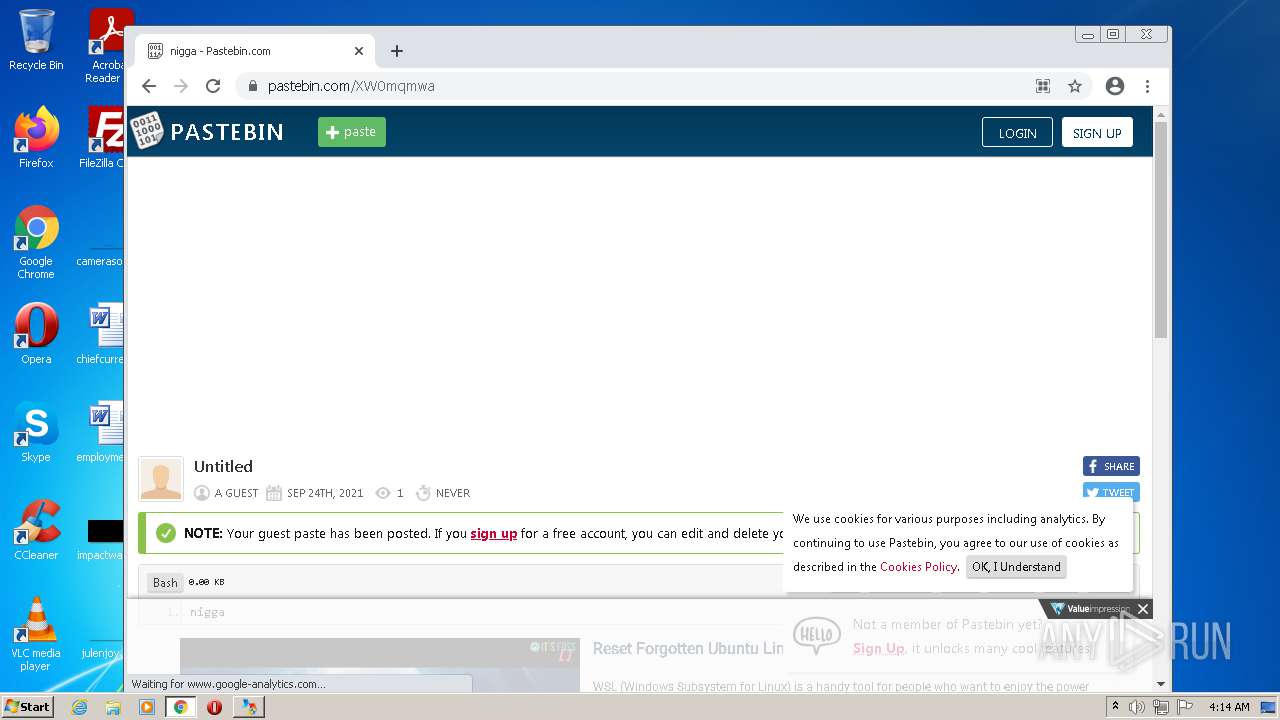Click Chrome taskbar icon
Screen dimensions: 1280x720
point(181,707)
